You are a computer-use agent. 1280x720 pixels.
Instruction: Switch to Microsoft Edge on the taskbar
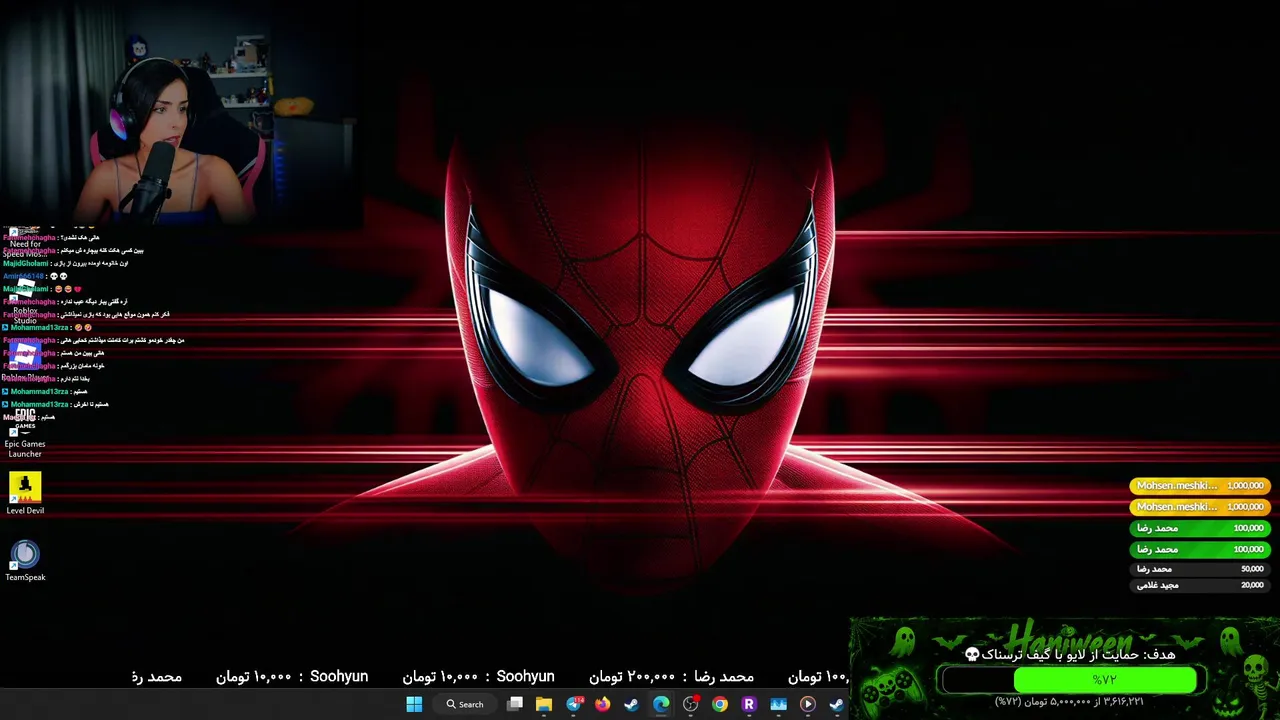[x=661, y=704]
